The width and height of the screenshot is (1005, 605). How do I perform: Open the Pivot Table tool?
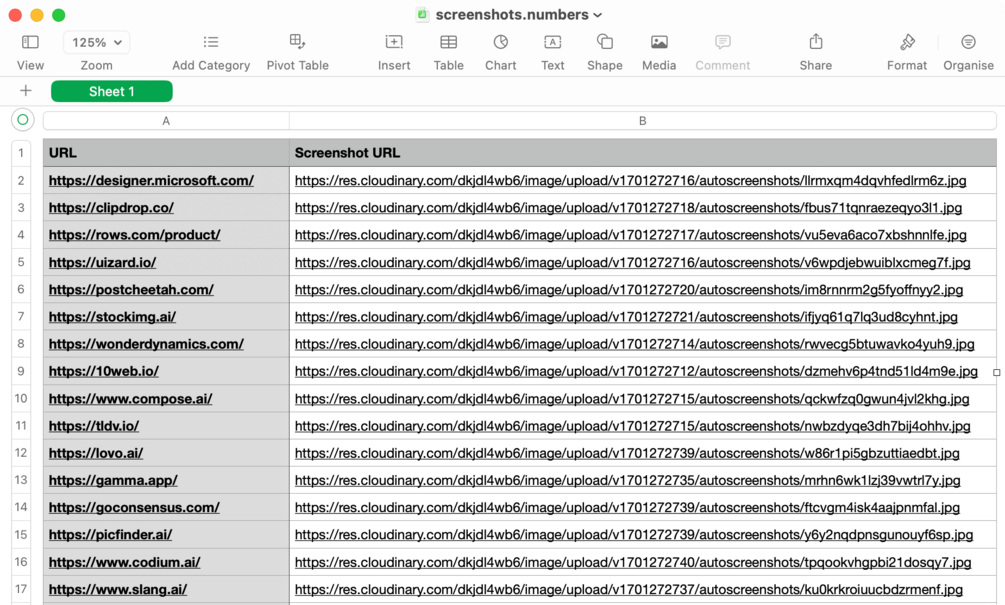[297, 42]
